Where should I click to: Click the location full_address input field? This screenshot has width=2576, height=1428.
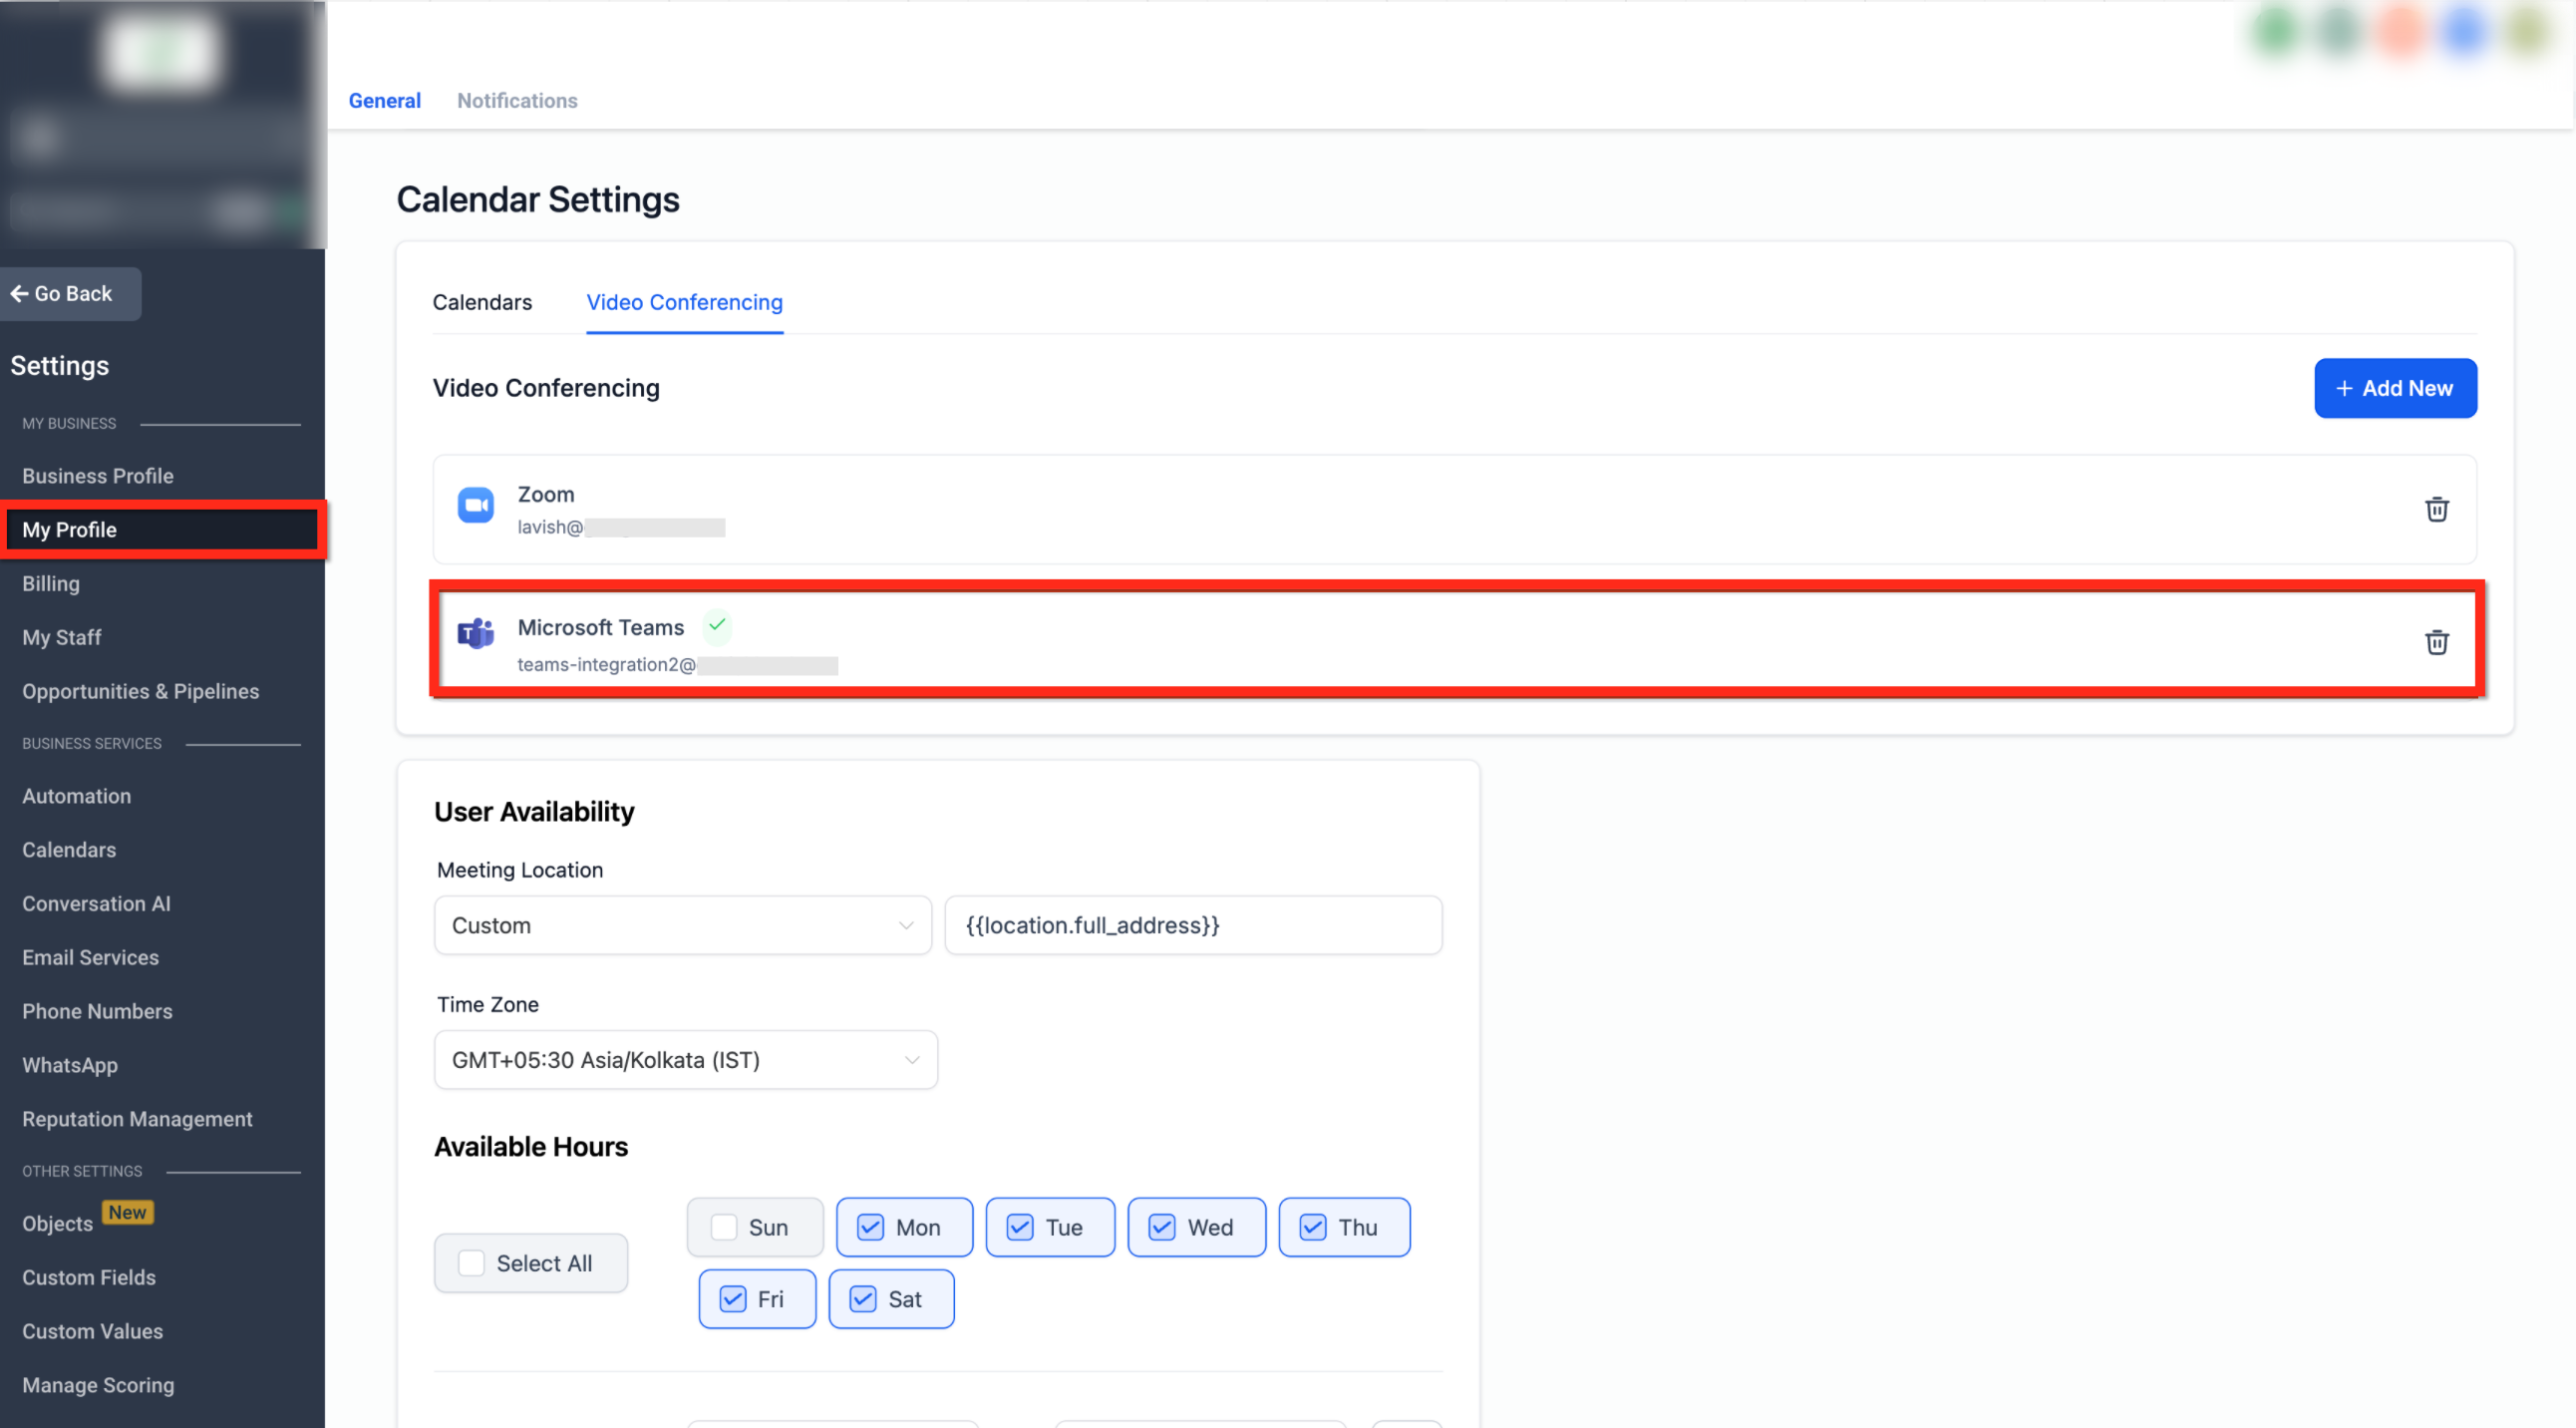click(x=1192, y=925)
